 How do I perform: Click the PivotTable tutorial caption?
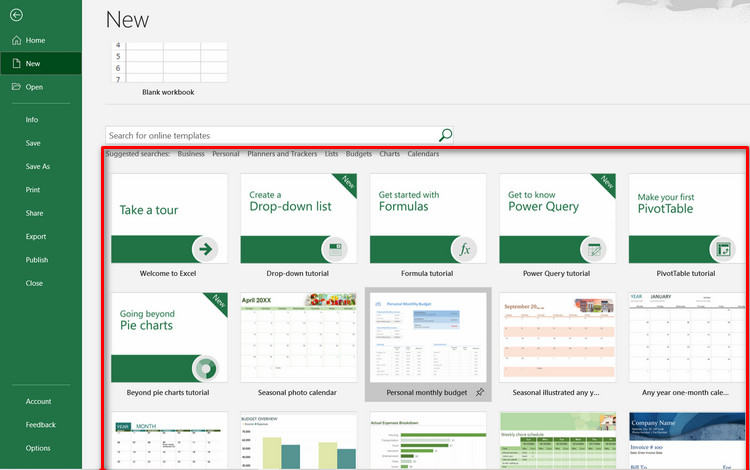(x=686, y=273)
